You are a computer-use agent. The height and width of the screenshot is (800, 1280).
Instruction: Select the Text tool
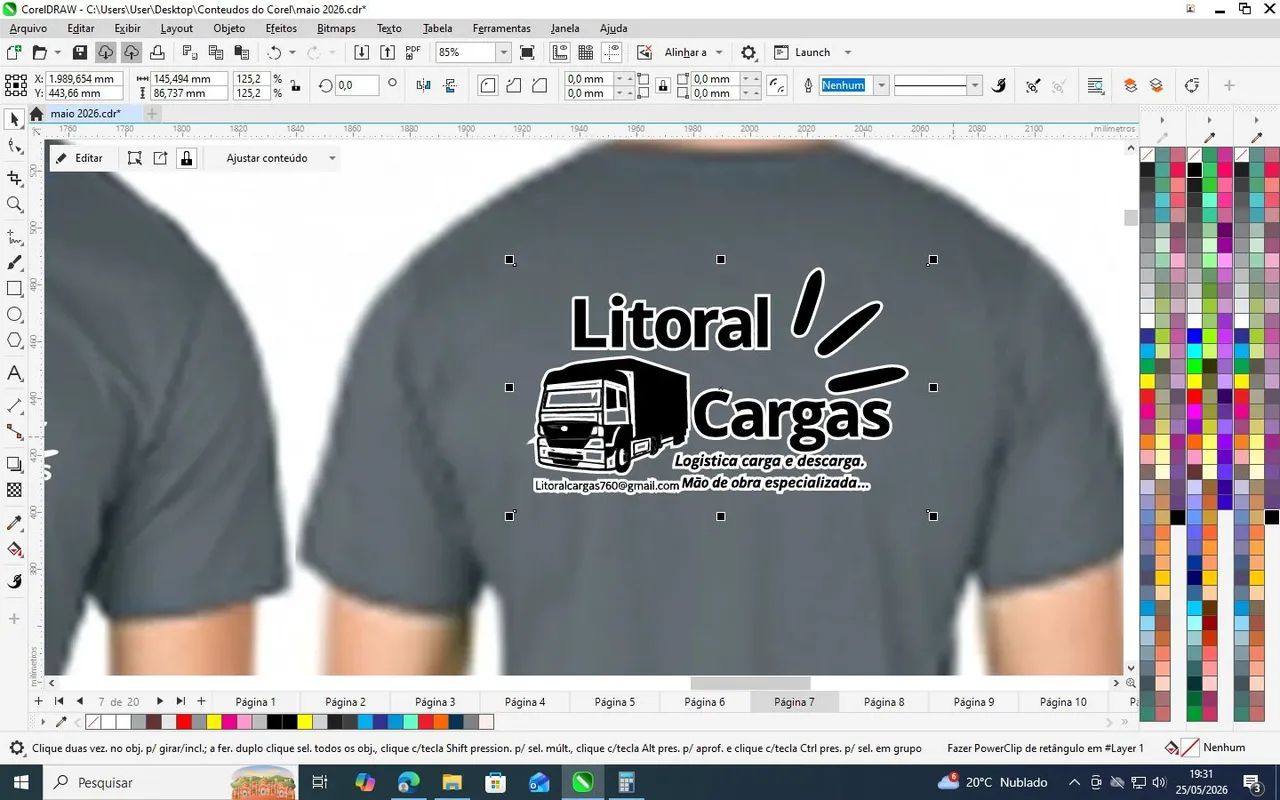click(x=14, y=374)
